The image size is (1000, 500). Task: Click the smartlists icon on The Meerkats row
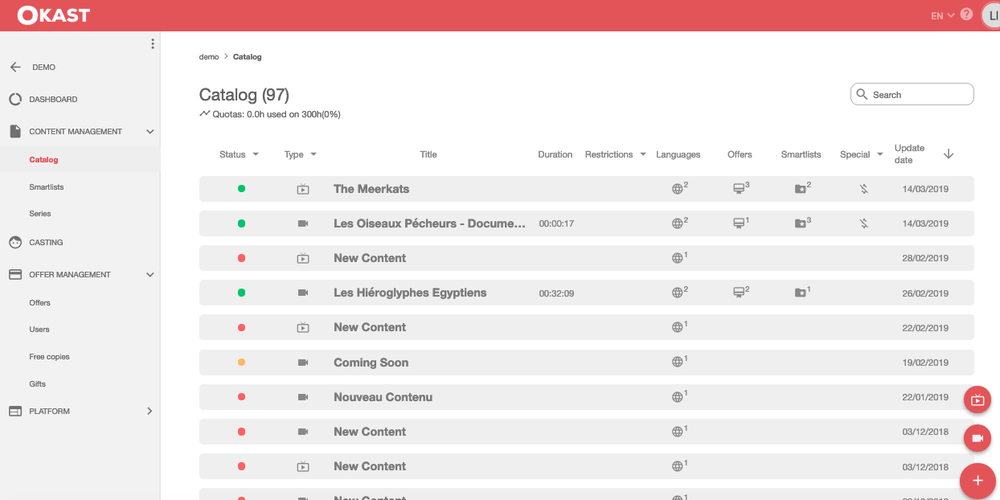coord(801,189)
